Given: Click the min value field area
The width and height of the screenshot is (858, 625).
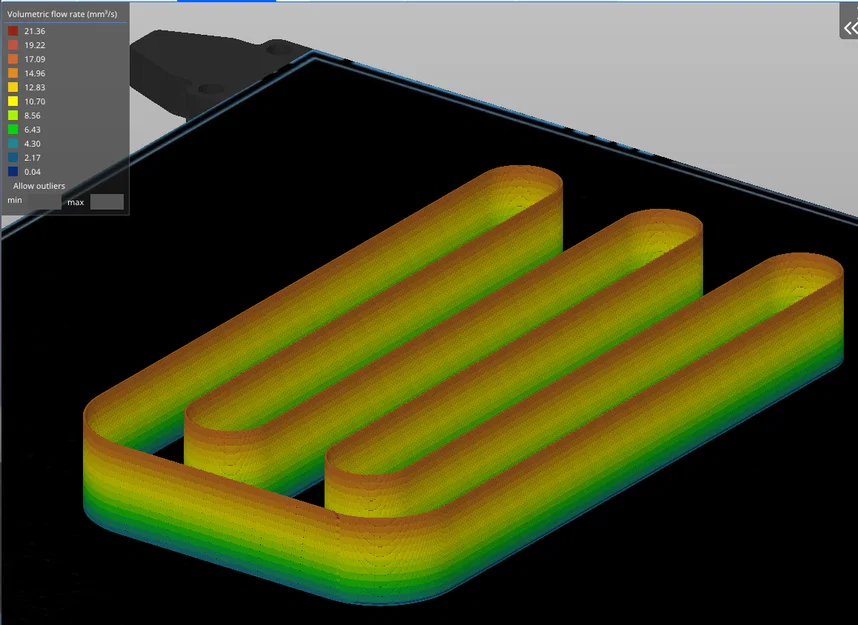Looking at the screenshot, I should [x=45, y=202].
